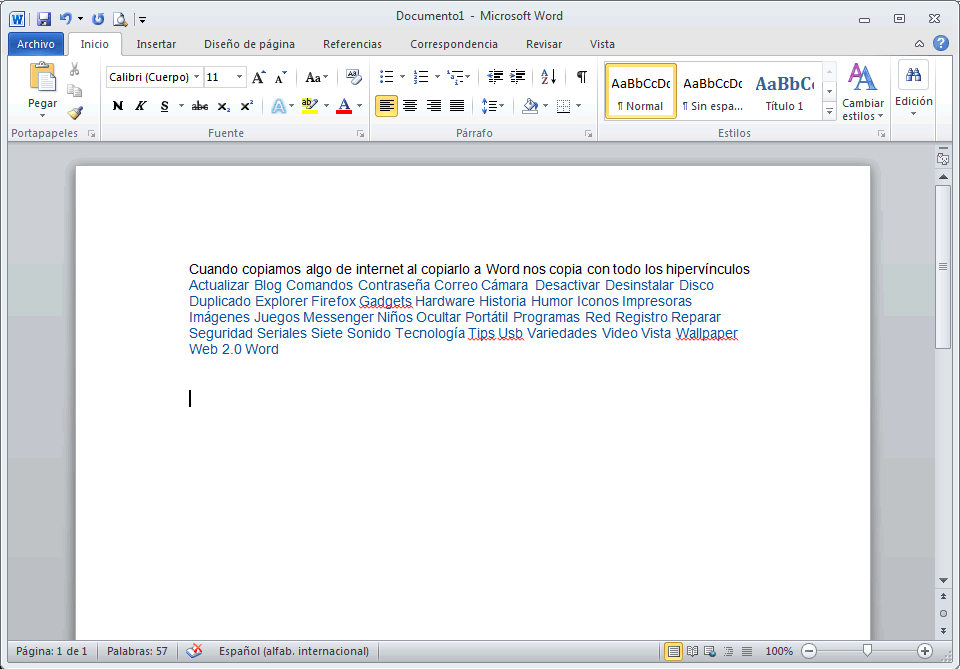Click the Wallpaper hyperlink in document

point(707,334)
